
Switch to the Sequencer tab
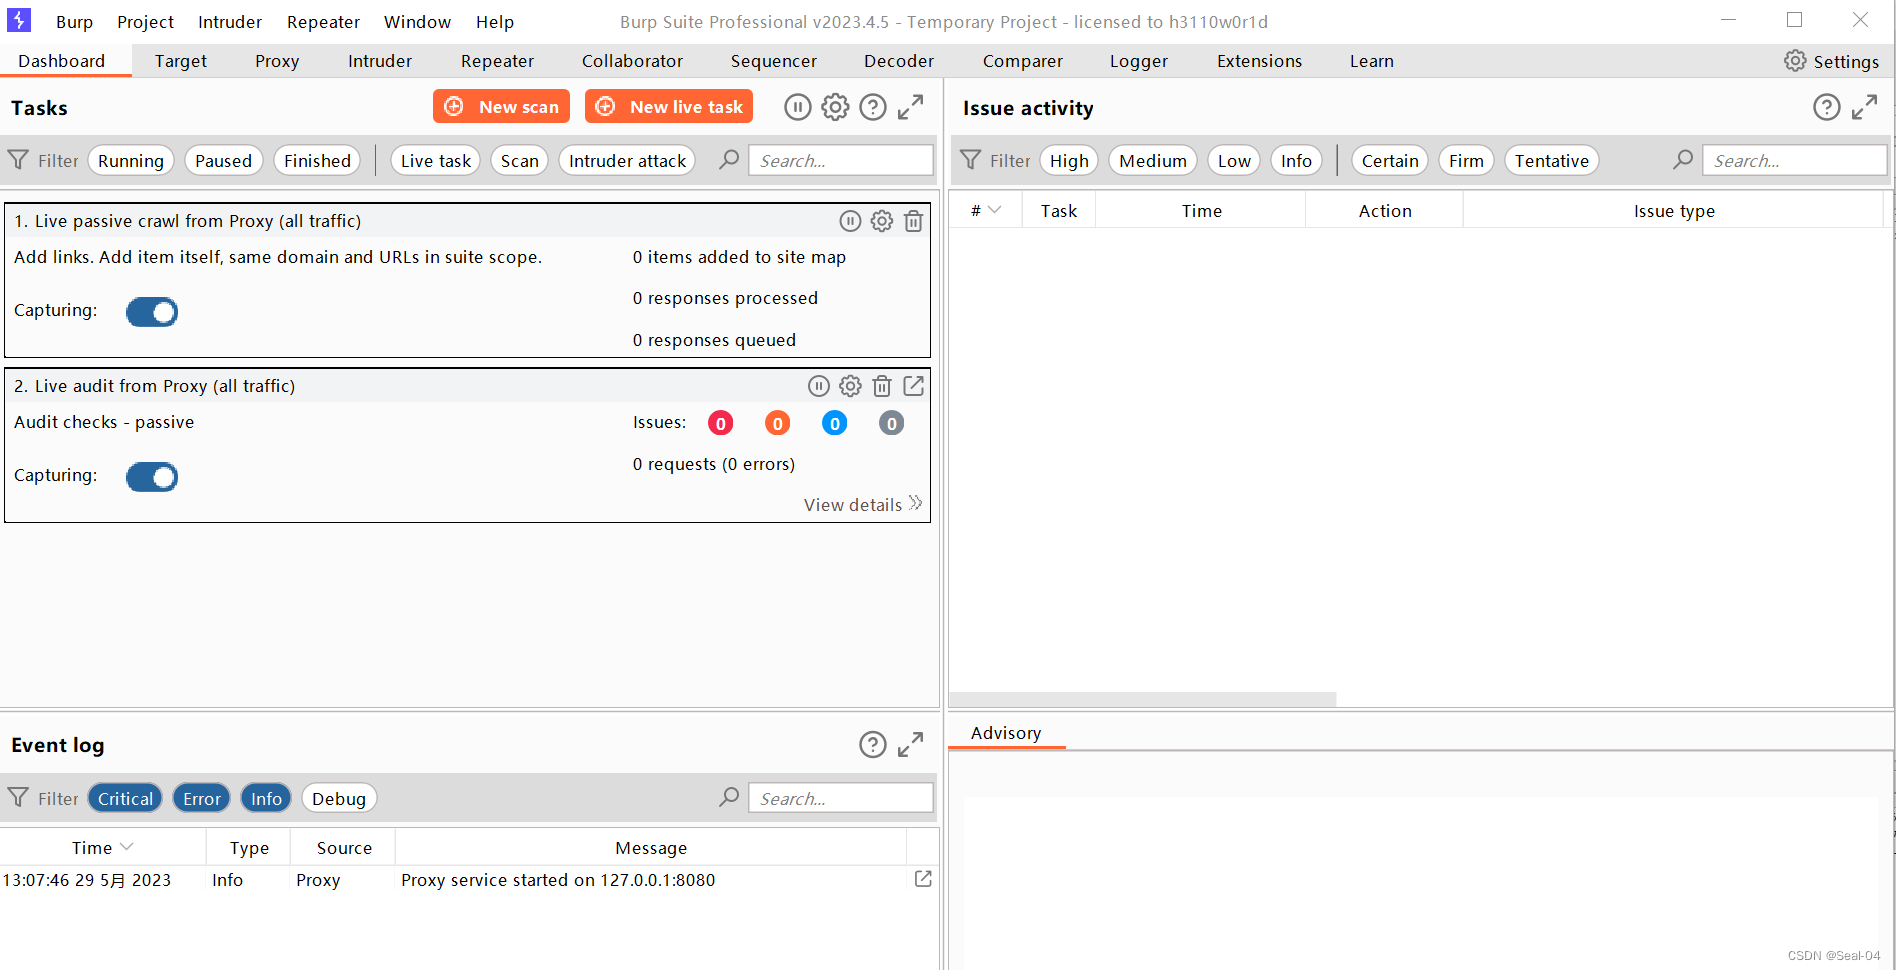pos(773,61)
